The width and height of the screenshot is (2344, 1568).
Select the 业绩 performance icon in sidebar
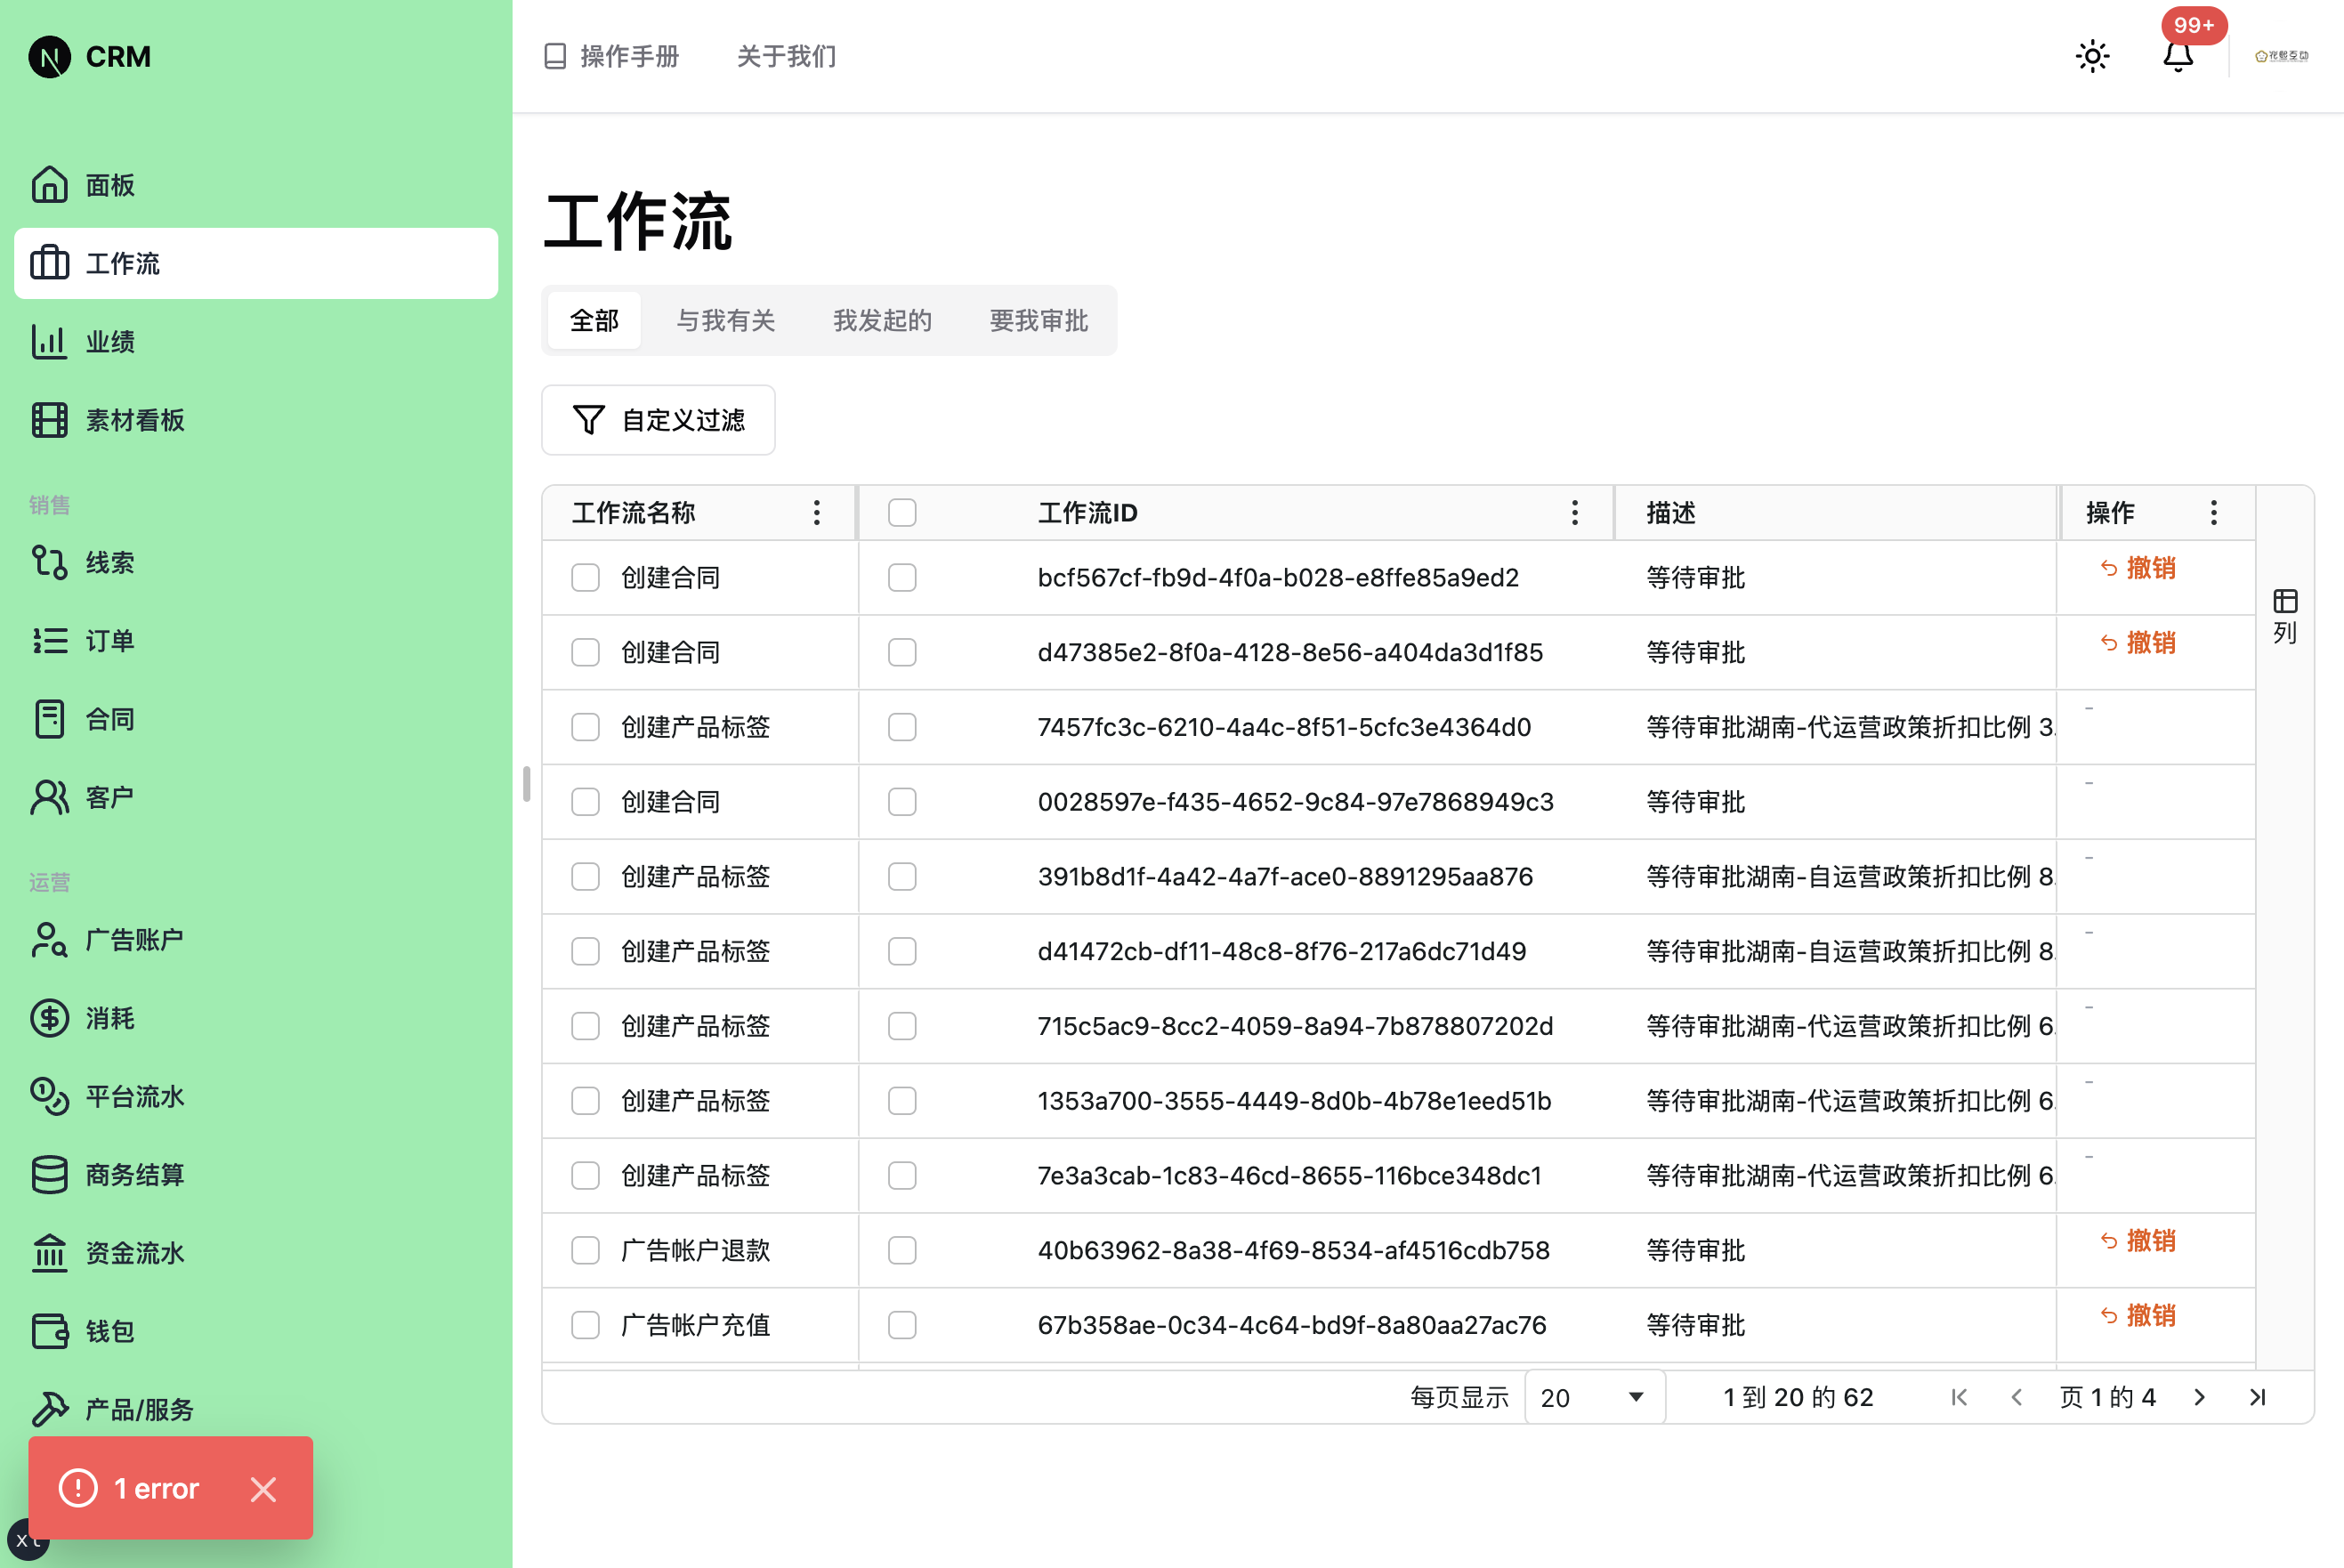[x=50, y=341]
